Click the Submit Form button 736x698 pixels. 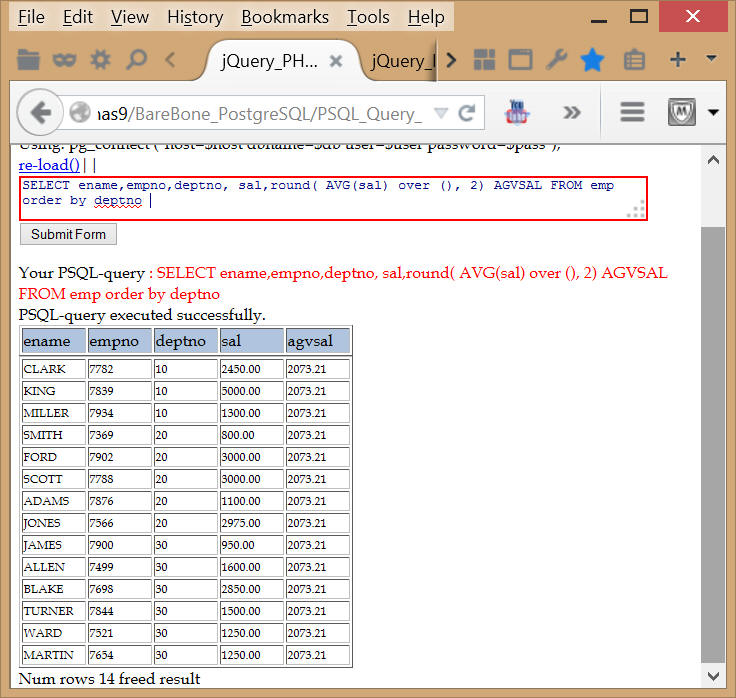pos(68,234)
